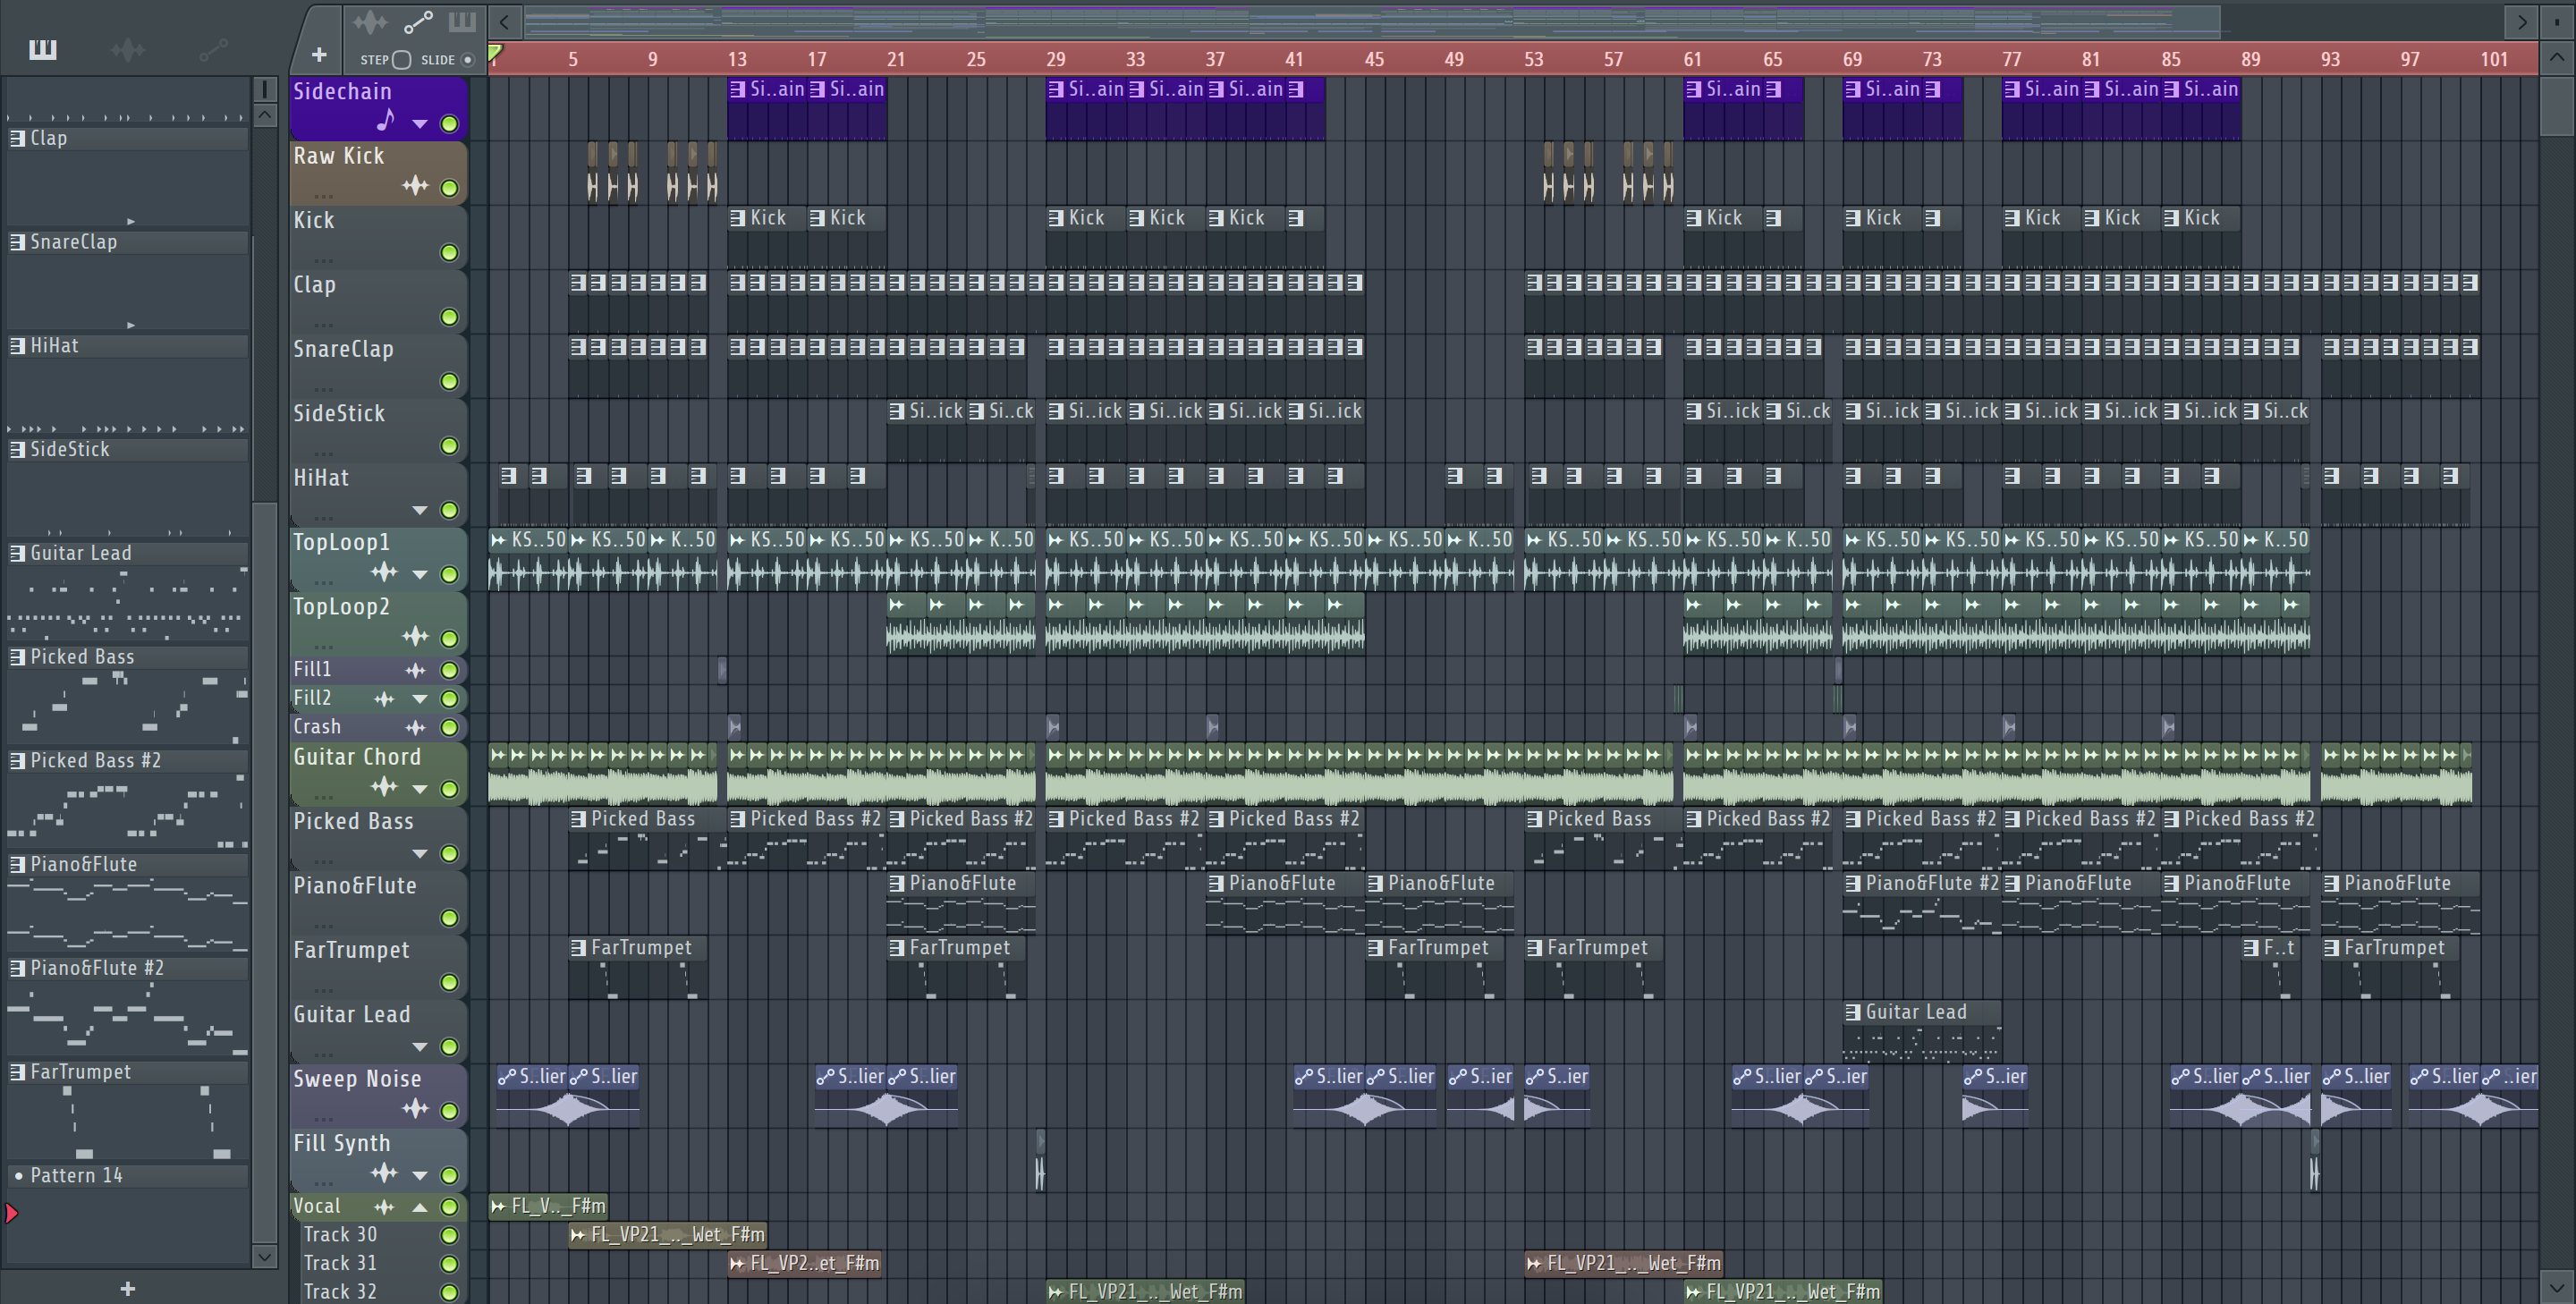Mute the Piano&Flute track
2576x1304 pixels.
click(x=450, y=918)
